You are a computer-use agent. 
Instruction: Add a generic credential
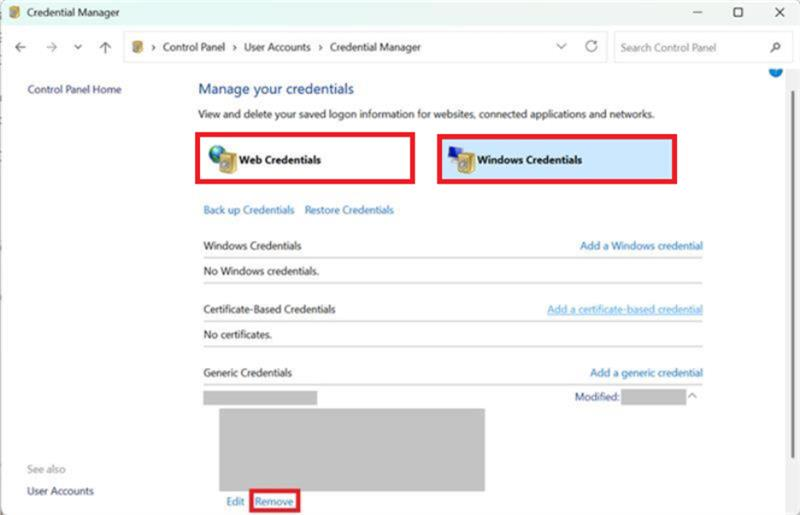[646, 373]
